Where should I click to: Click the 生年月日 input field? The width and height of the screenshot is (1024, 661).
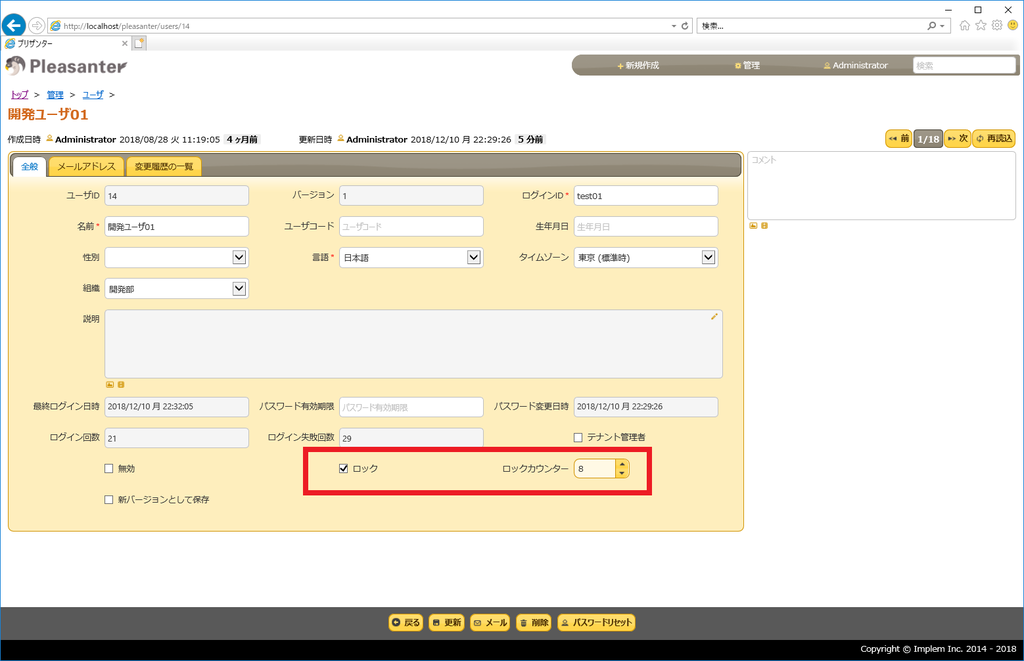coord(646,227)
